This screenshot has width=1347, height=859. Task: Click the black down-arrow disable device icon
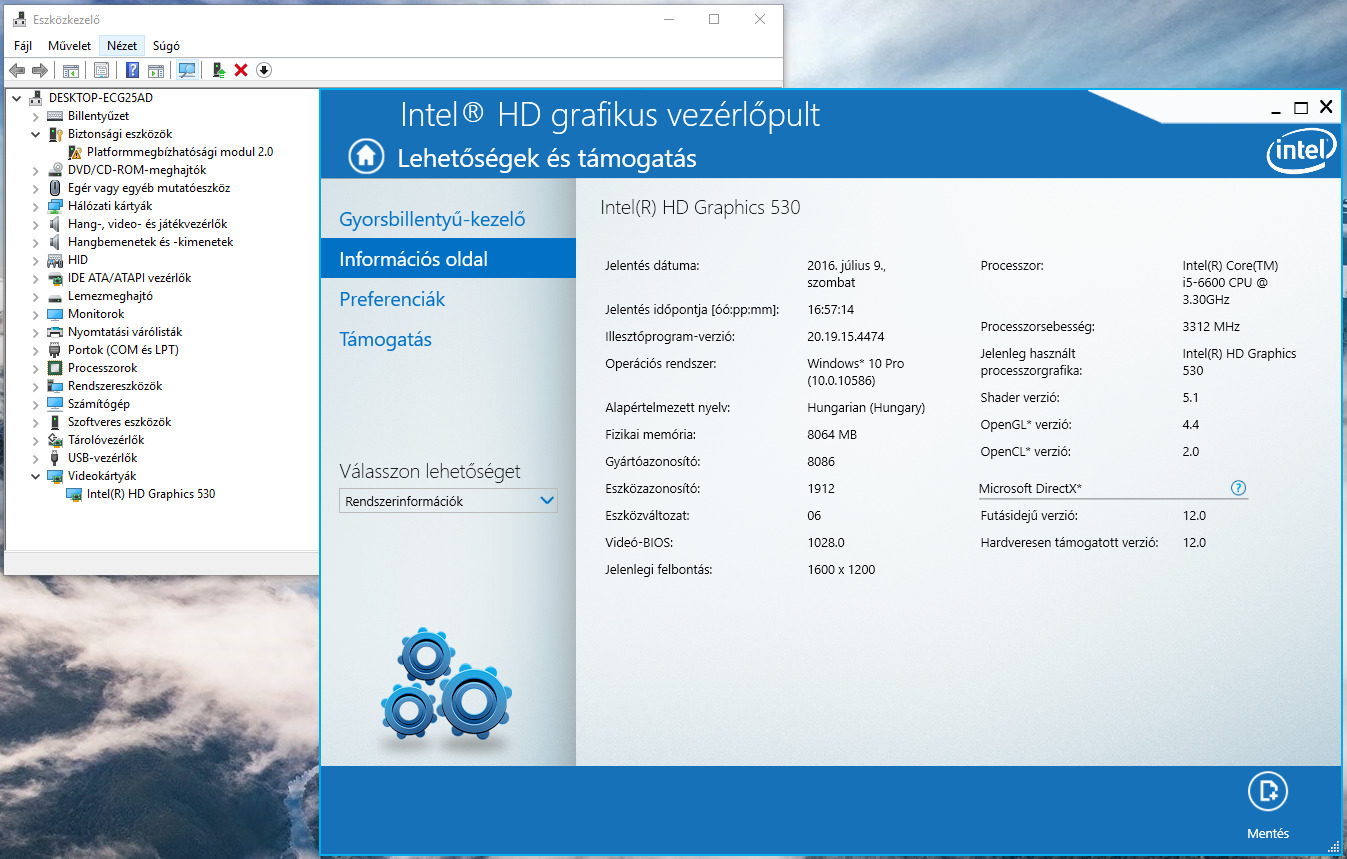tap(264, 70)
